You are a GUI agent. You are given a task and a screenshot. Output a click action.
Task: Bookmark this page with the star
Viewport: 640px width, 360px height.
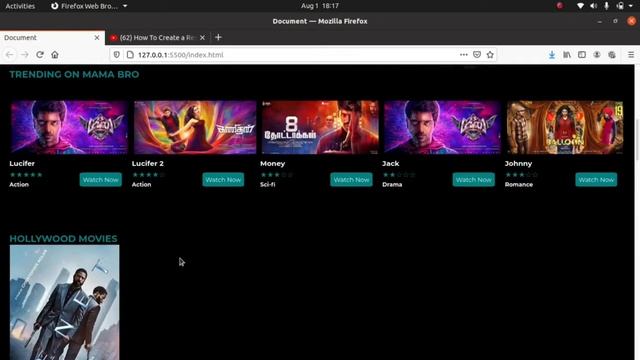coord(490,55)
